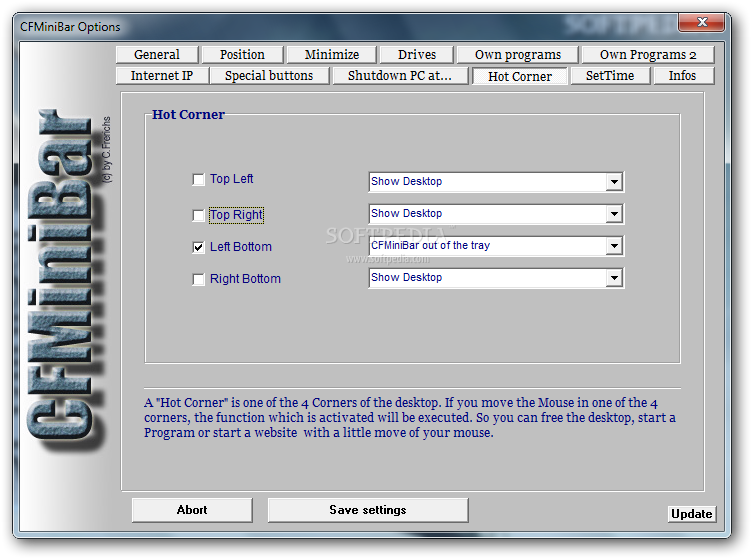The image size is (752, 559).
Task: Switch to the Infos tab
Action: [x=682, y=76]
